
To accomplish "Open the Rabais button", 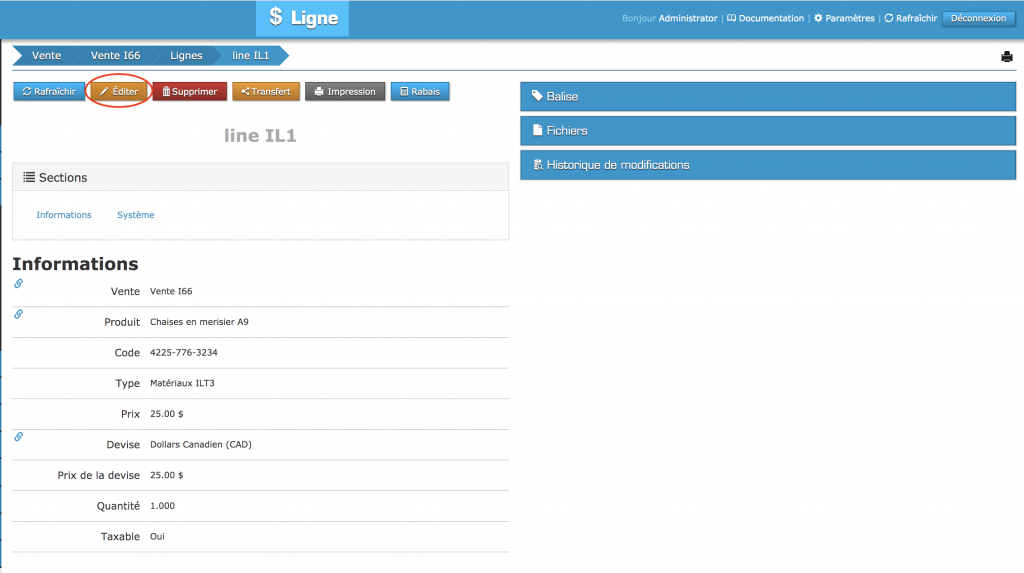I will click(420, 92).
